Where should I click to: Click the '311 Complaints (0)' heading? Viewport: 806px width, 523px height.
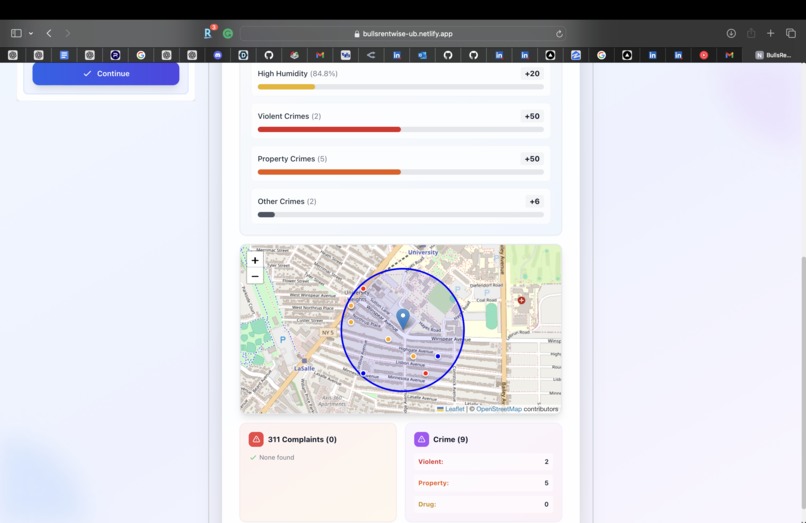(302, 439)
